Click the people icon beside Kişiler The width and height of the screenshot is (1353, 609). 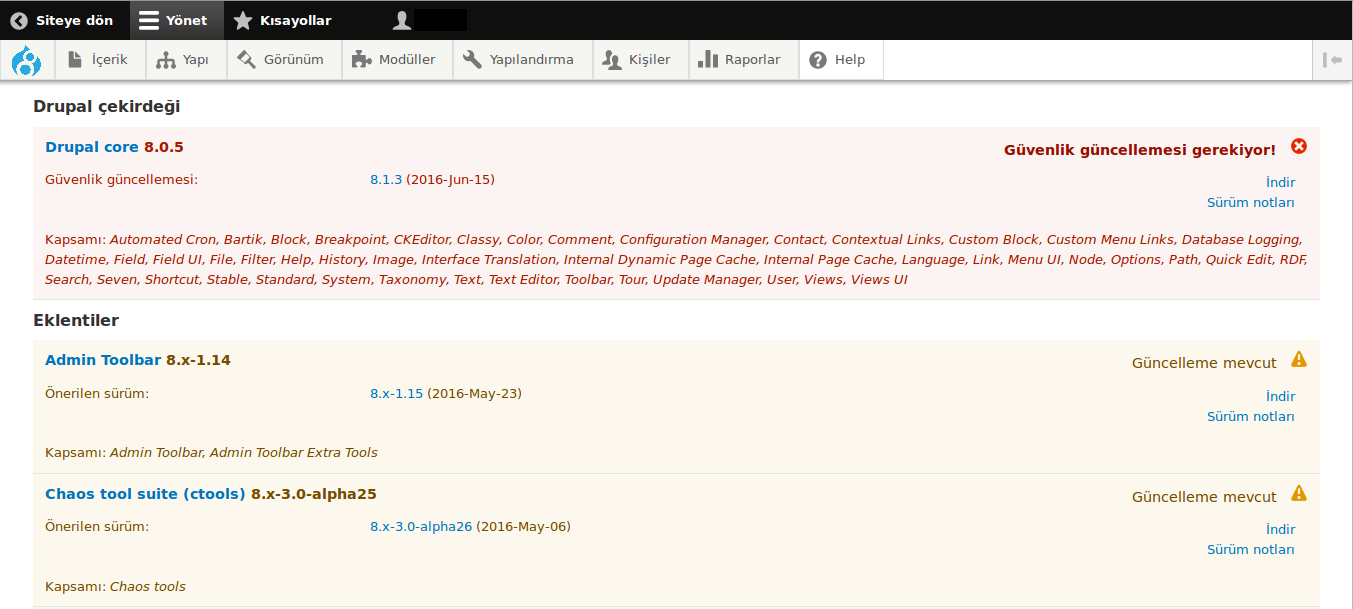pyautogui.click(x=612, y=60)
